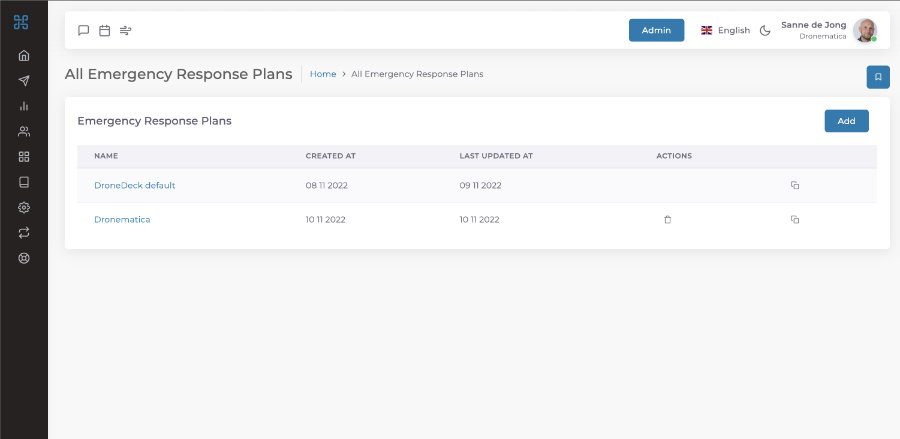Image resolution: width=900 pixels, height=439 pixels.
Task: Open the settings gear in sidebar
Action: pos(24,207)
